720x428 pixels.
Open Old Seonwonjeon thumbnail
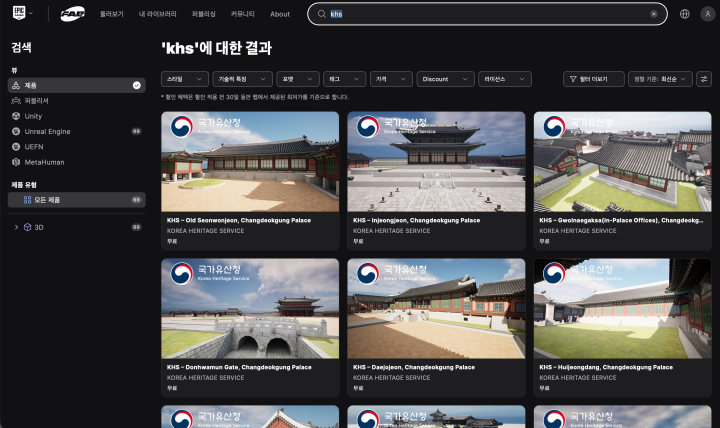tap(250, 162)
